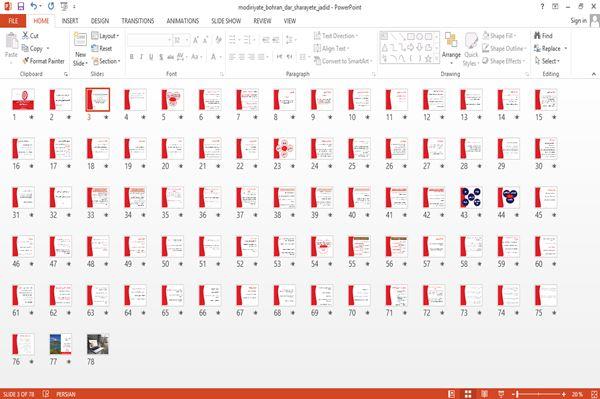Viewport: 600px width, 399px height.
Task: Open the ANIMATIONS tab
Action: [x=183, y=21]
